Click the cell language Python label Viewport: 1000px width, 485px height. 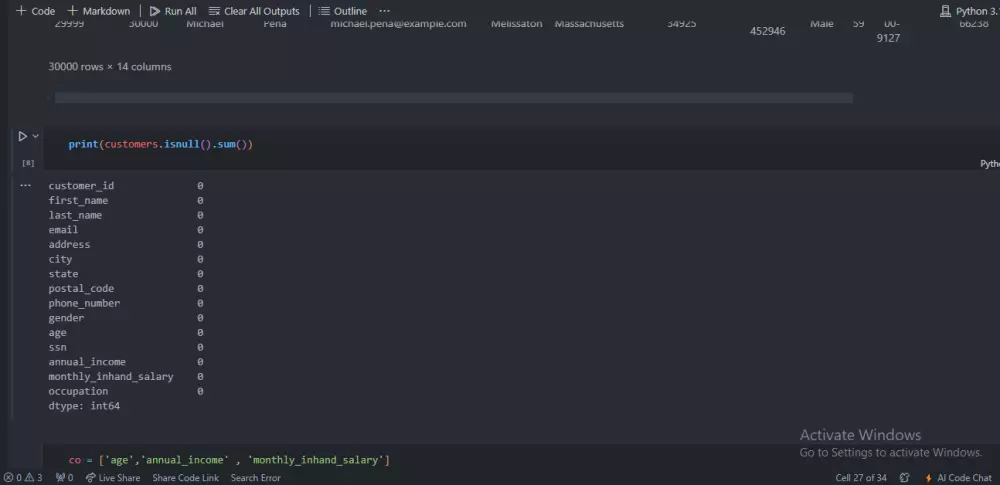[990, 164]
